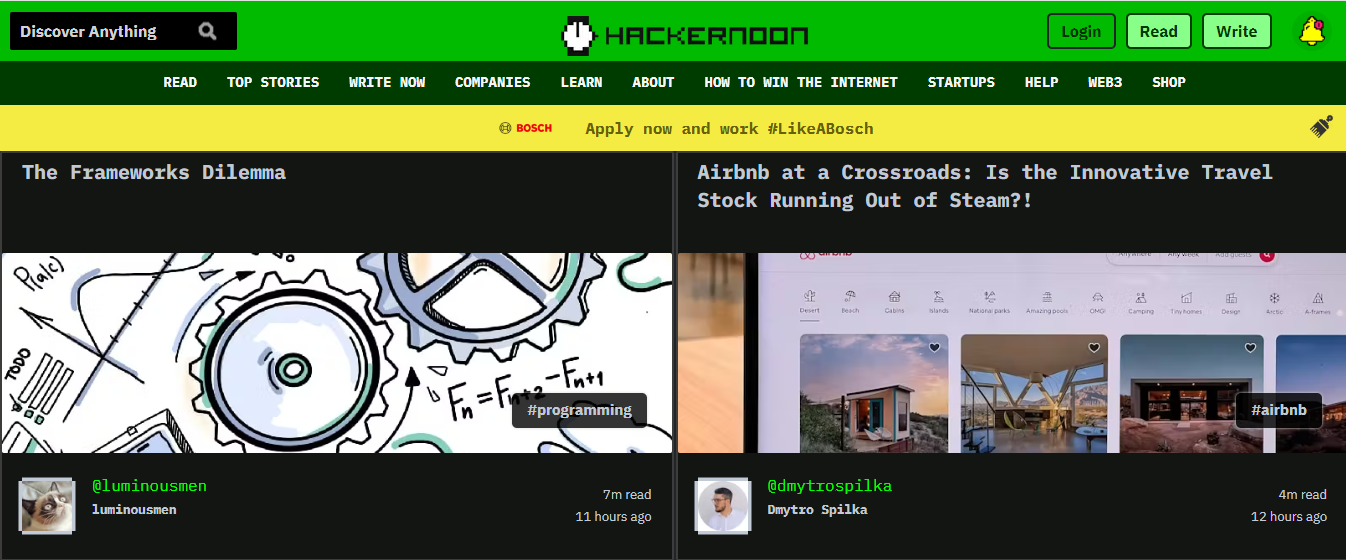Click the '4m read' text

tap(1303, 494)
